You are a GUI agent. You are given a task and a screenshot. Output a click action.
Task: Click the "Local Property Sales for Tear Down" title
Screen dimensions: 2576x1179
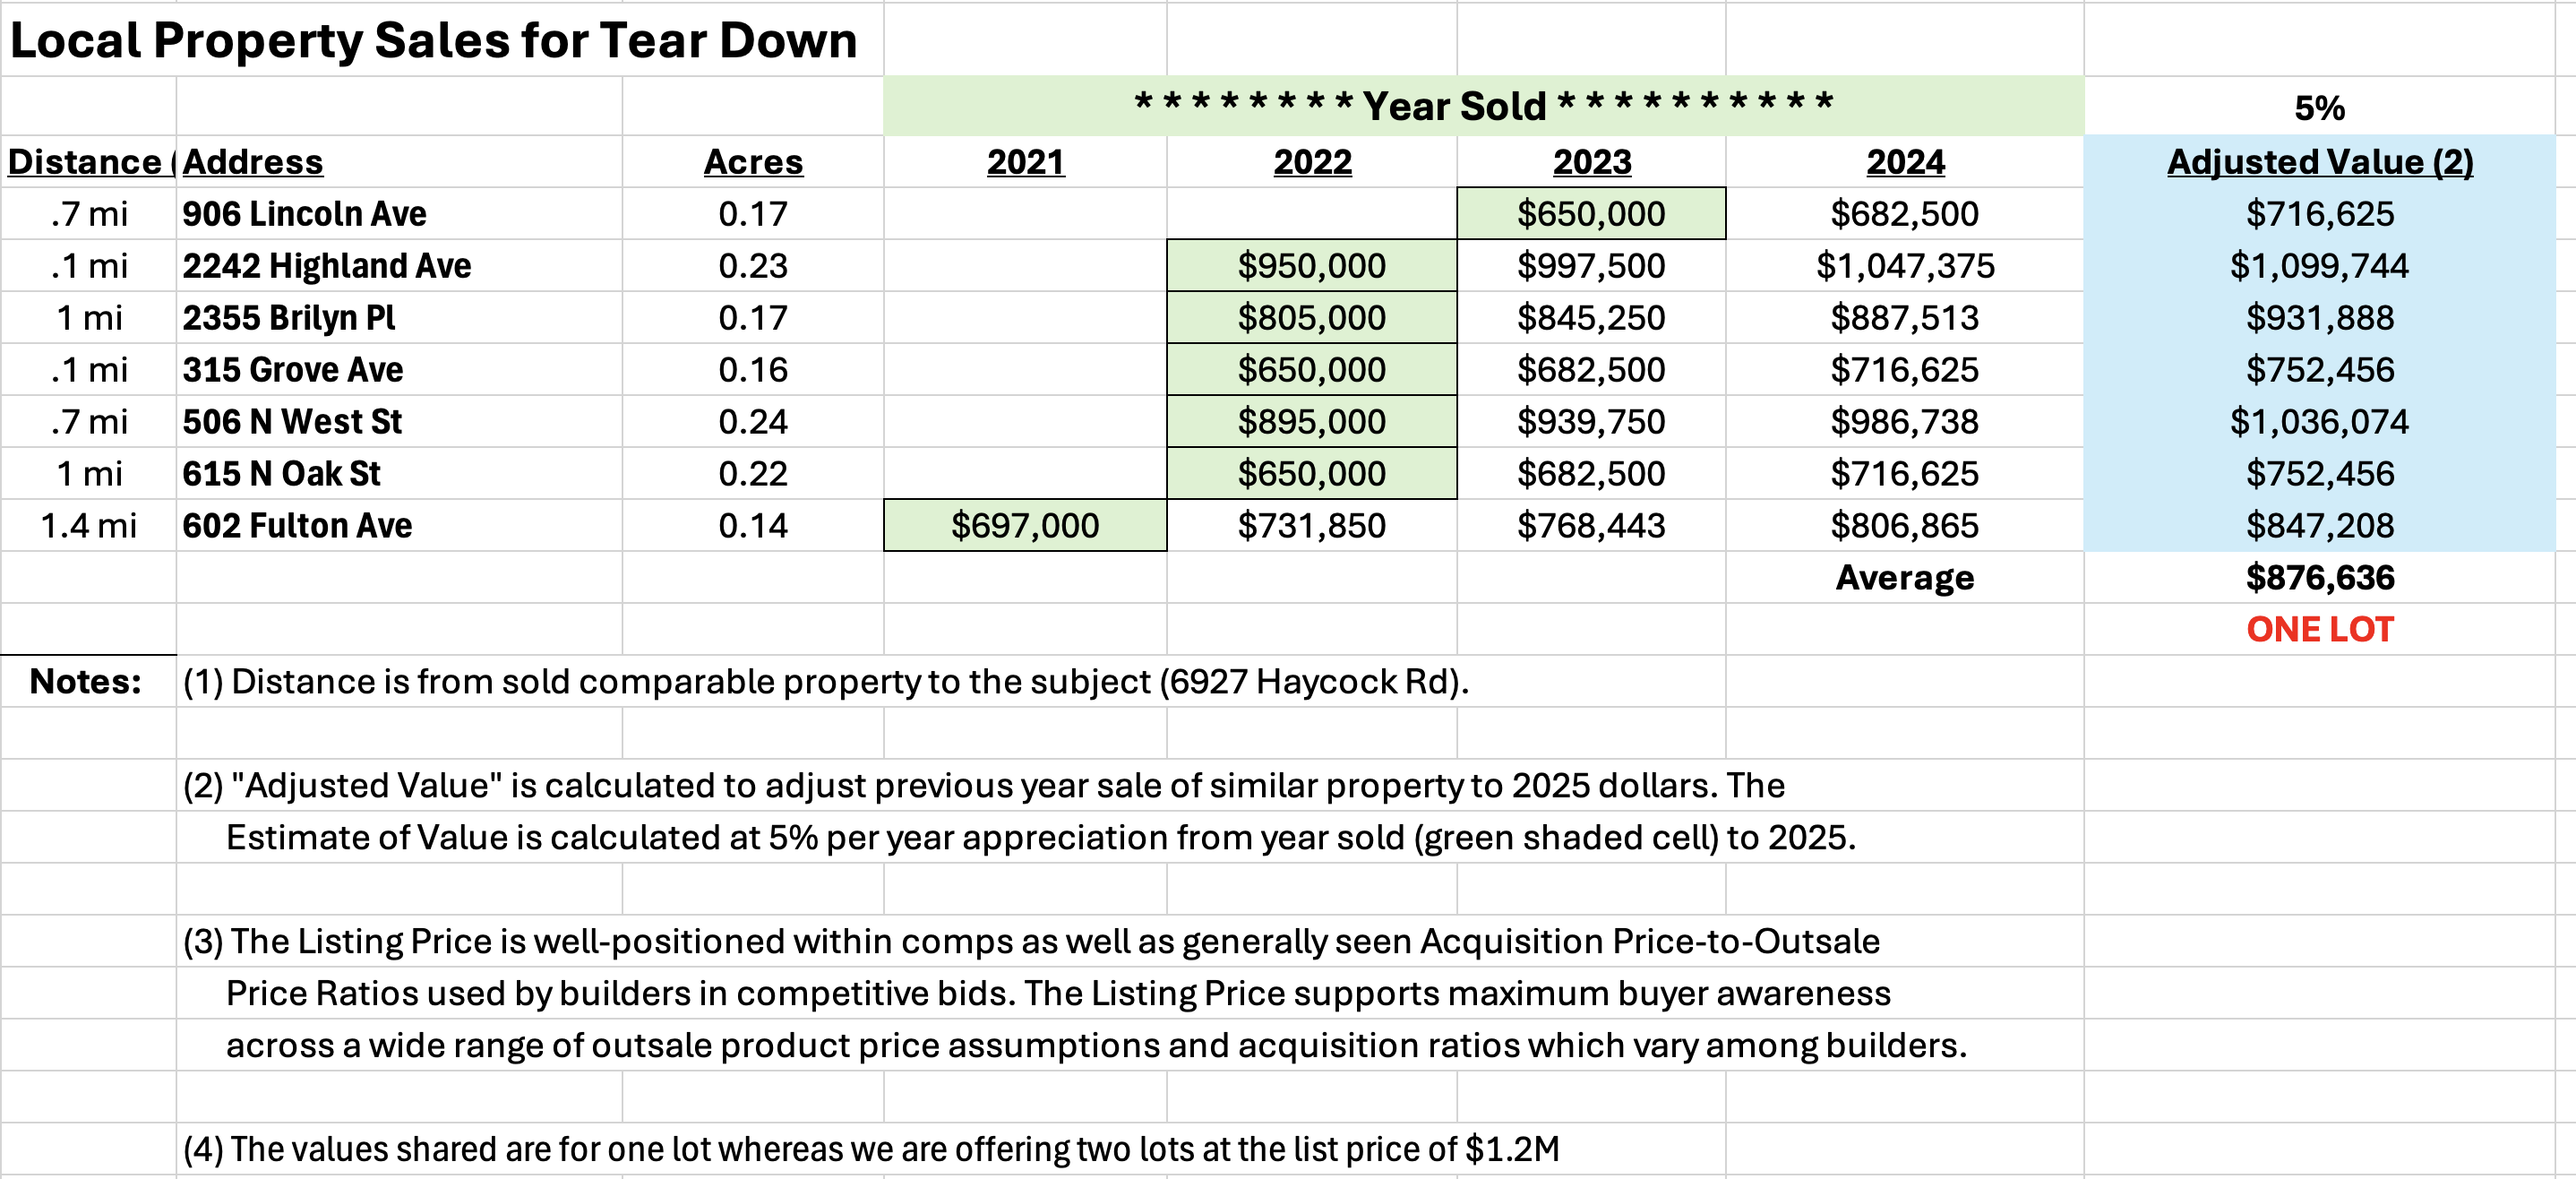pos(433,42)
